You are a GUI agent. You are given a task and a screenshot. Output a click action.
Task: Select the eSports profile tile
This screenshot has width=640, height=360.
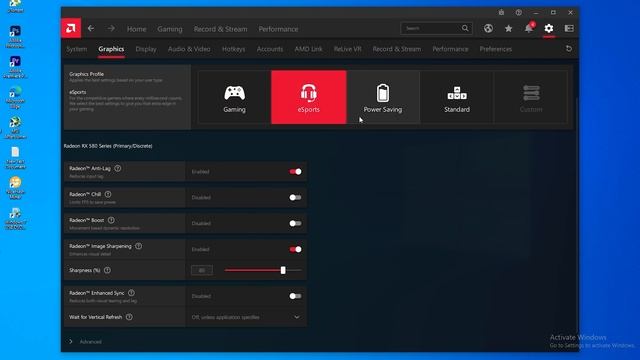coord(309,97)
